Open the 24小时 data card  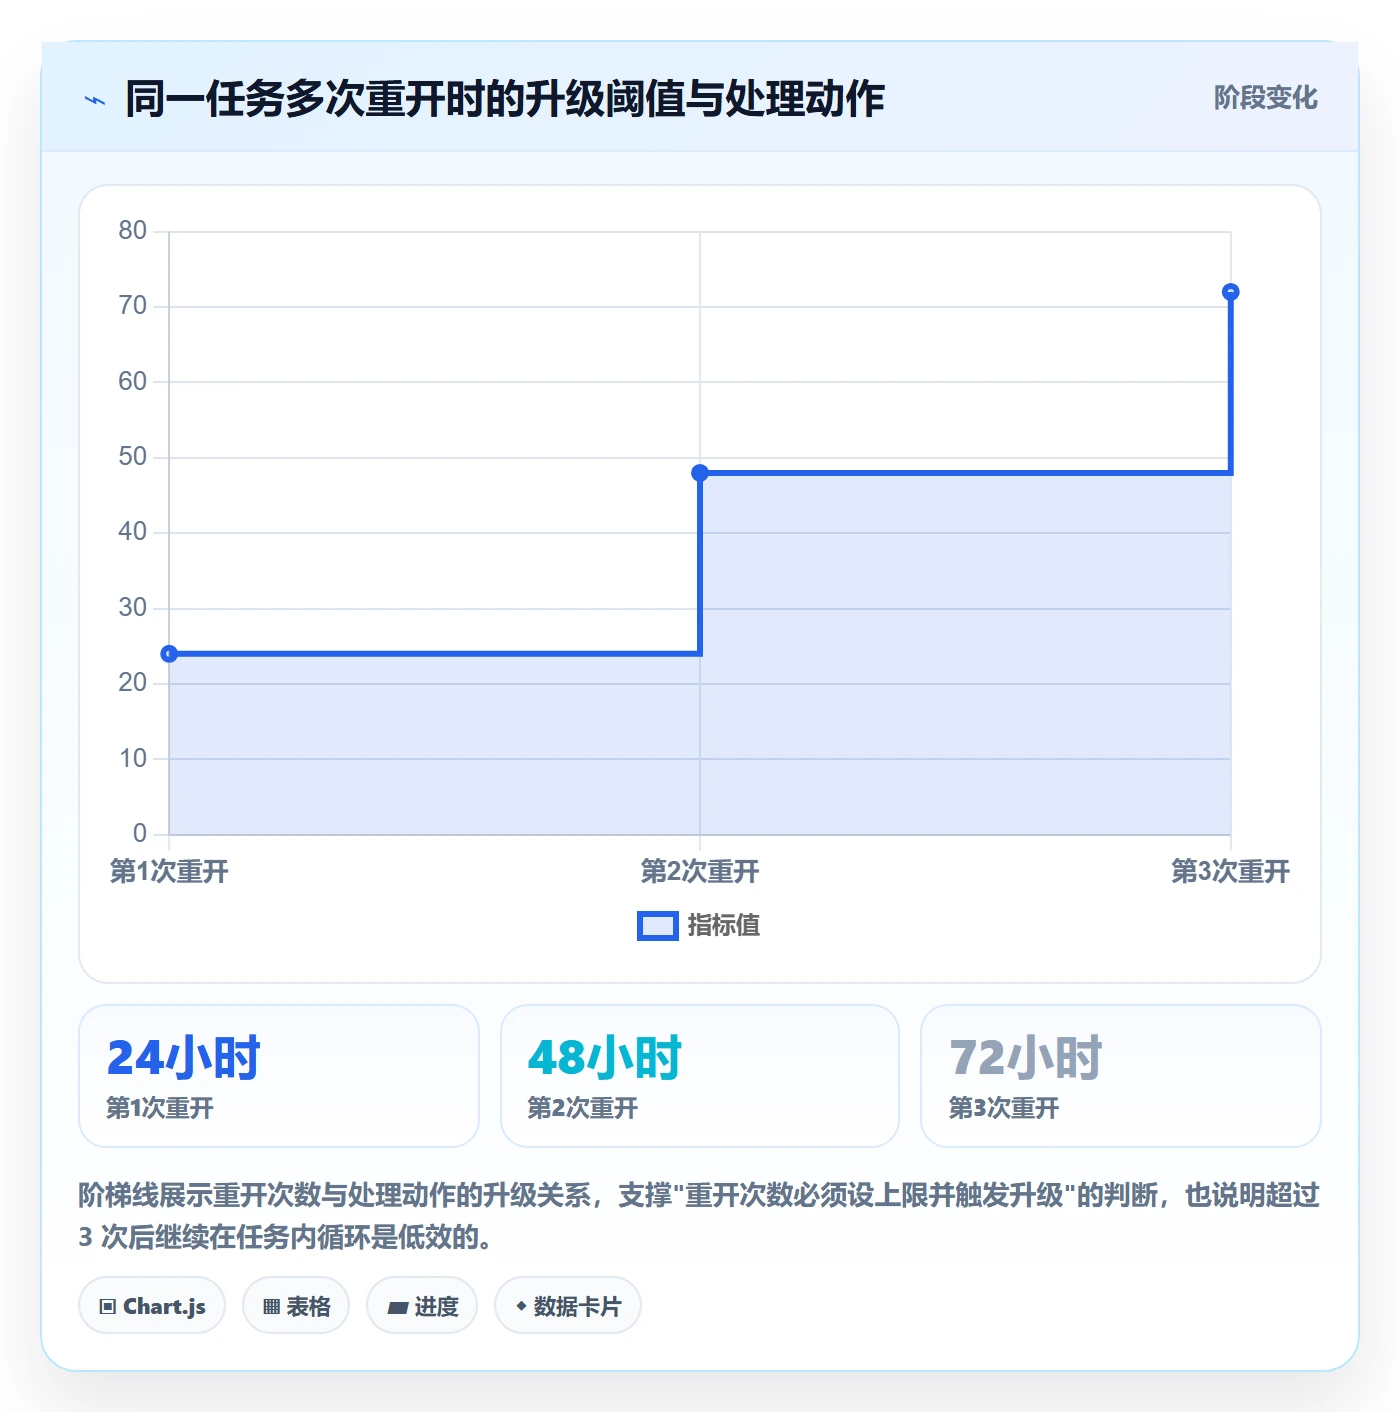tap(279, 1076)
